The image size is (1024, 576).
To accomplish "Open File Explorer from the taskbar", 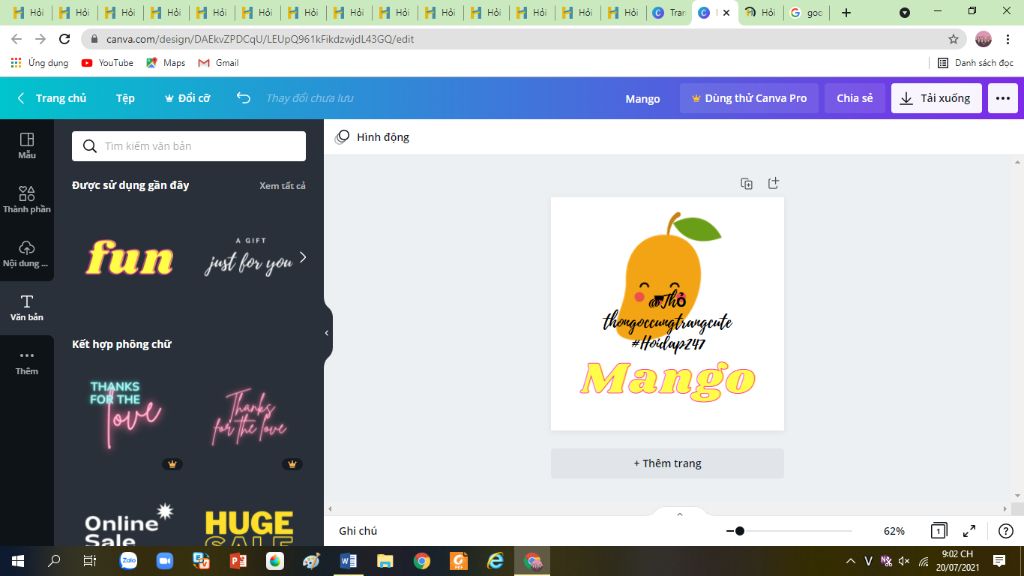I will (385, 561).
